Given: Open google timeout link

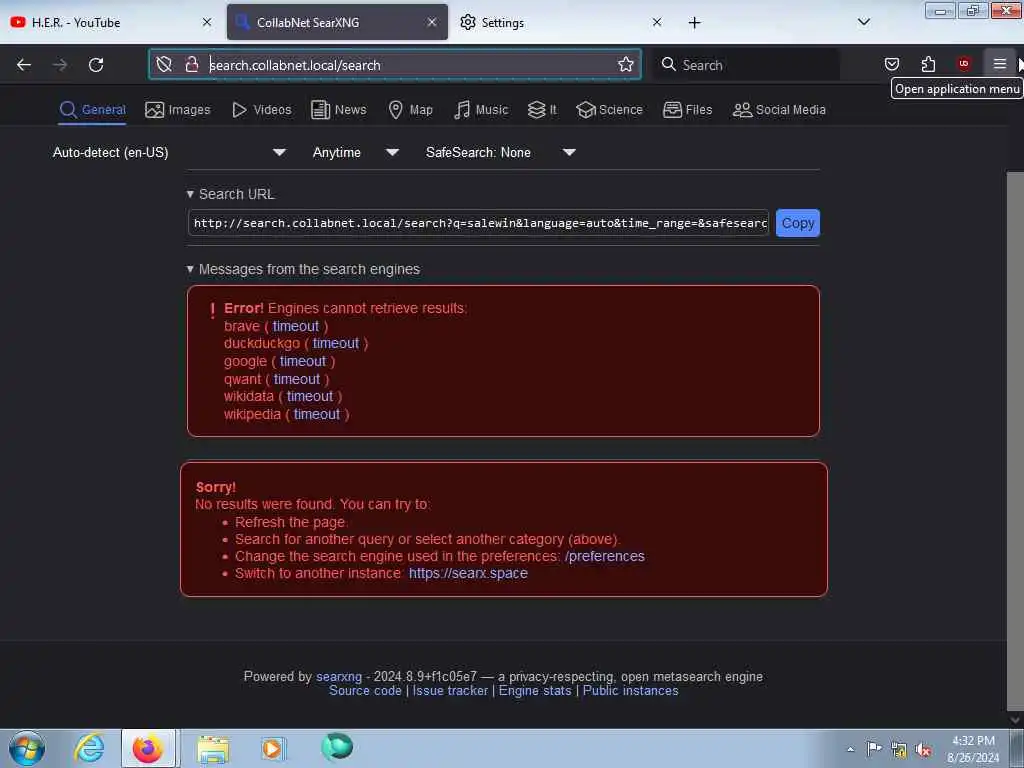Looking at the screenshot, I should coord(303,361).
